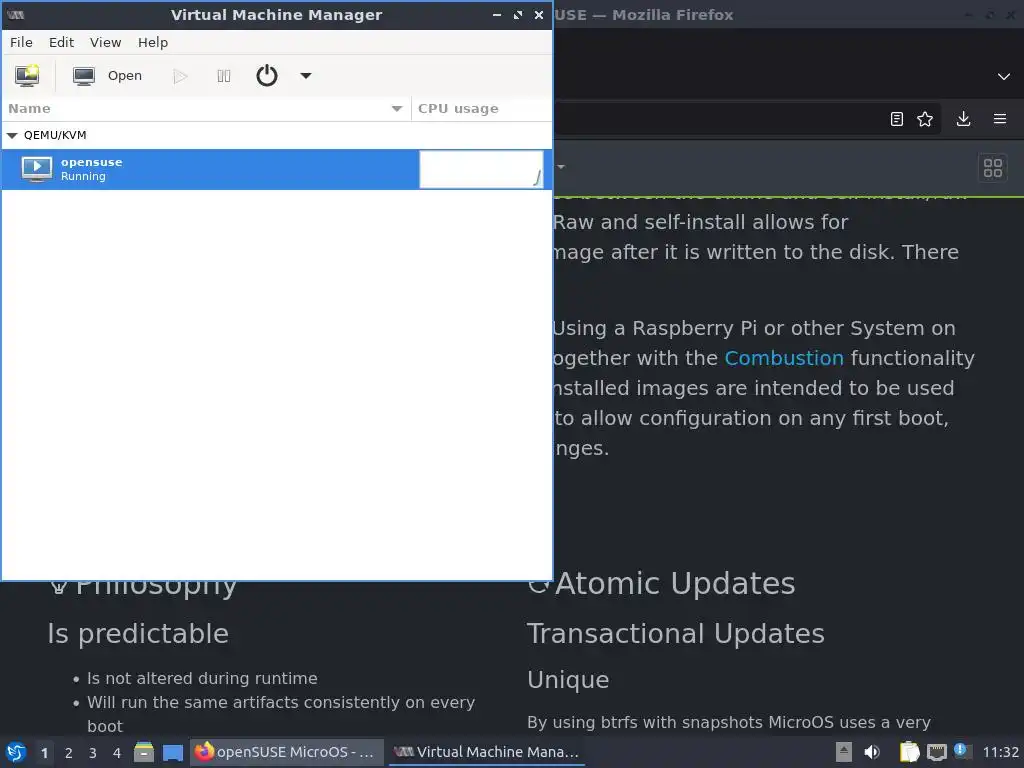Viewport: 1024px width, 768px height.
Task: Click the grid icon on webpage
Action: tap(993, 168)
